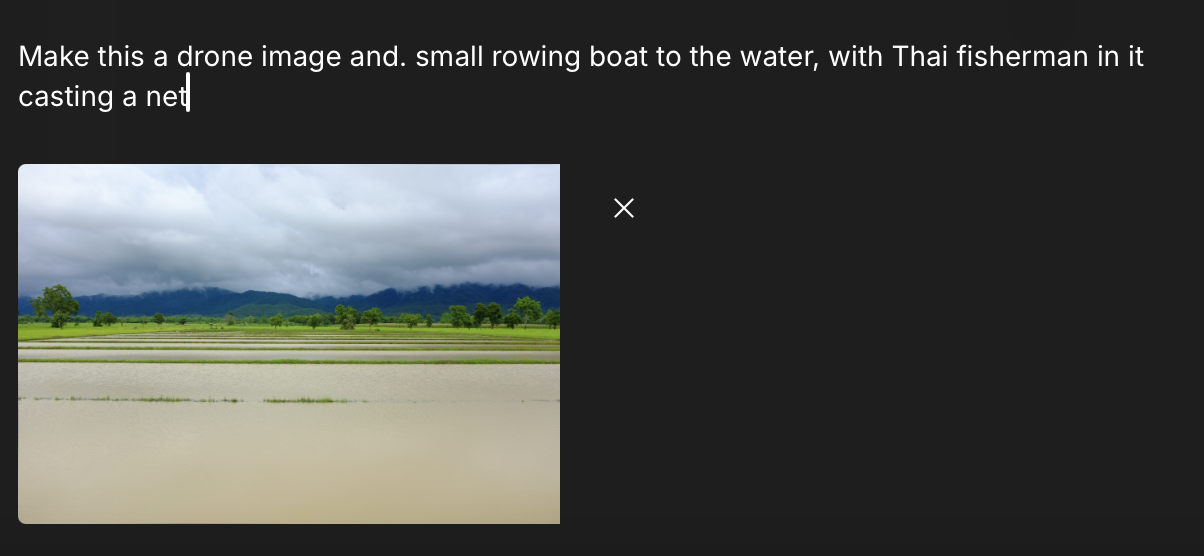Place cursor after the word "net"

click(x=188, y=97)
